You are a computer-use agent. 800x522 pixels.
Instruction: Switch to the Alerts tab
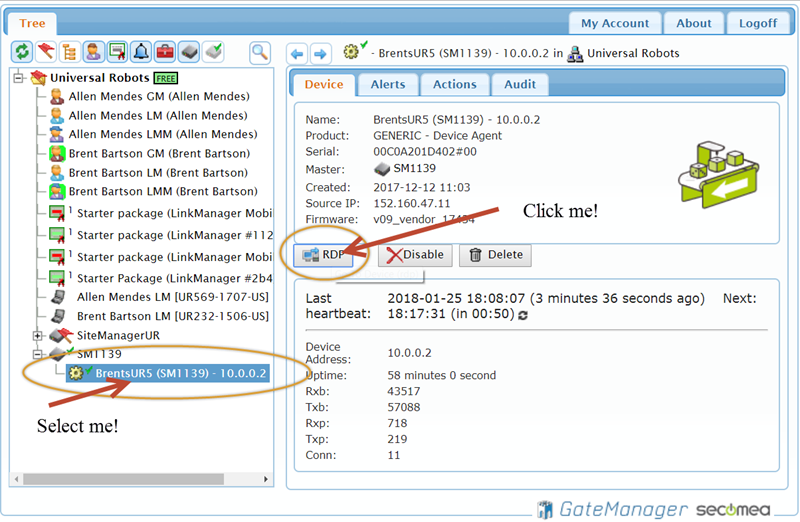coord(387,85)
